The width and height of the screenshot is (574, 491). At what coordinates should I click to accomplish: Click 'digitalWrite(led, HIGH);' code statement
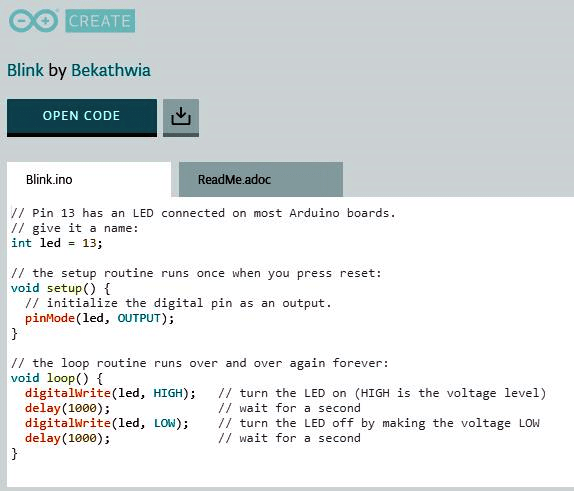point(110,393)
